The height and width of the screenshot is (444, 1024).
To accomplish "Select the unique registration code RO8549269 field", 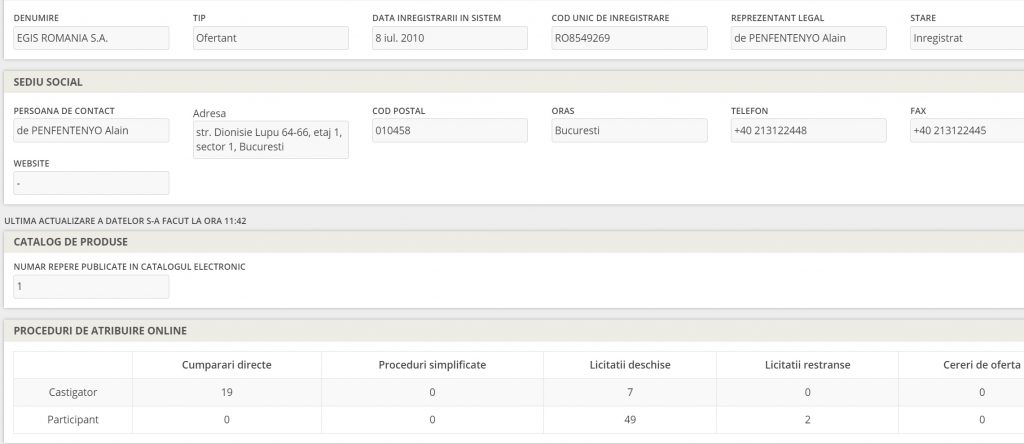I will pos(630,38).
